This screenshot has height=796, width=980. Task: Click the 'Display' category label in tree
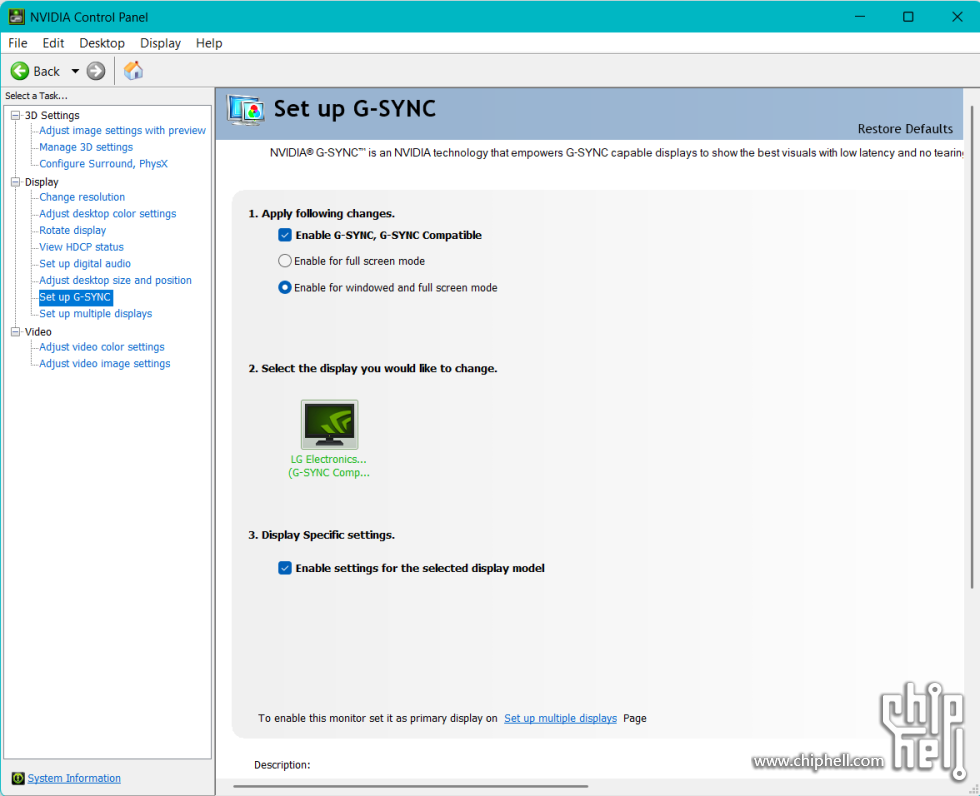pos(41,182)
